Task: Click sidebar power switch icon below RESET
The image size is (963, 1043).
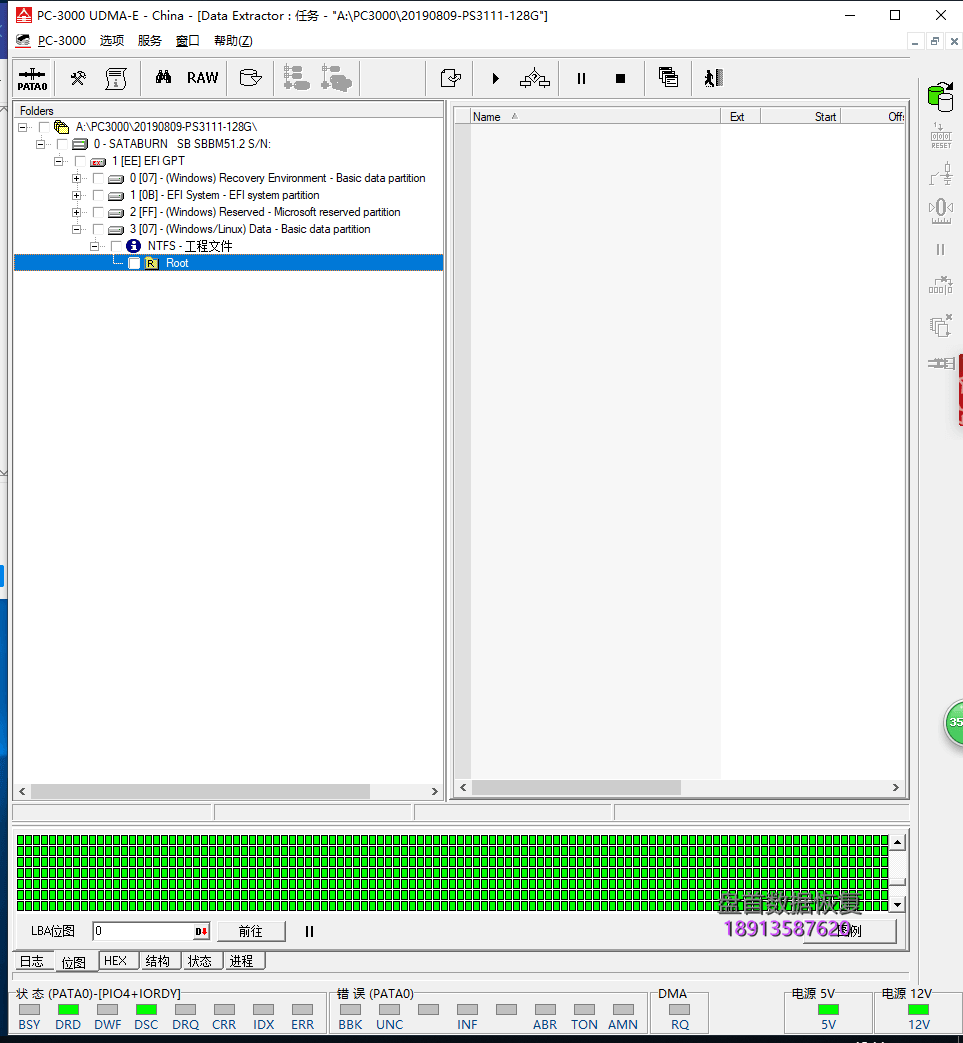Action: tap(940, 174)
